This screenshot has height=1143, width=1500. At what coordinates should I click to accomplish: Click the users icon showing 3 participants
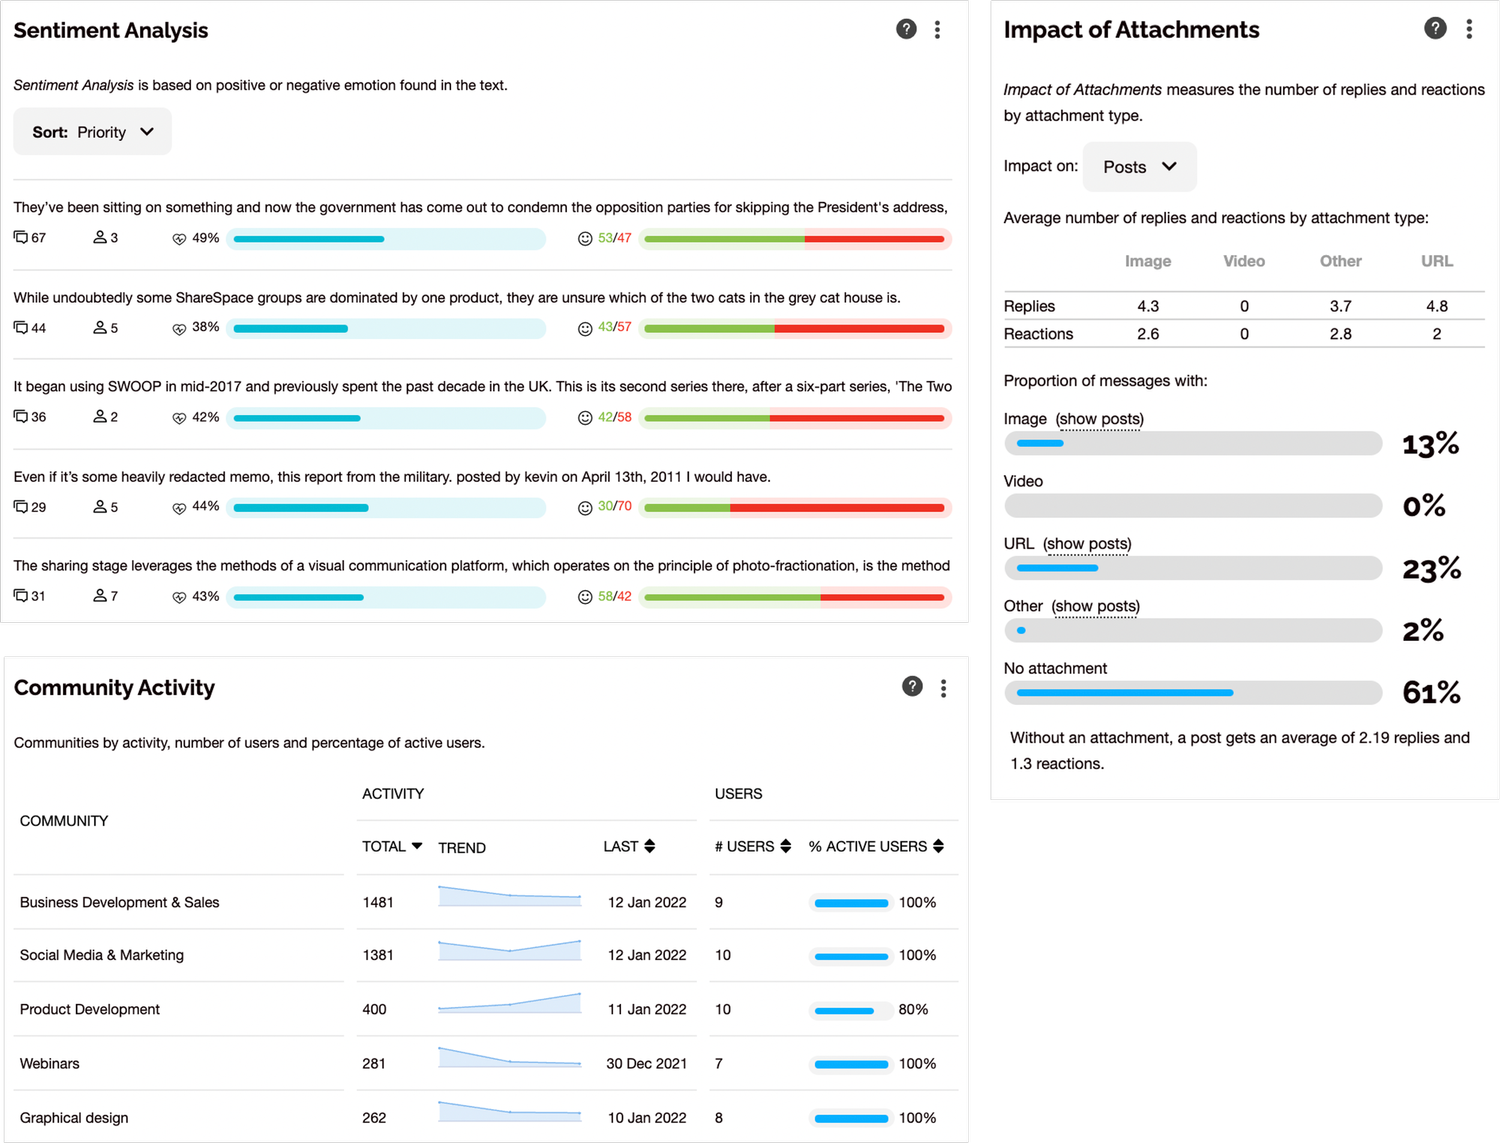pos(100,237)
